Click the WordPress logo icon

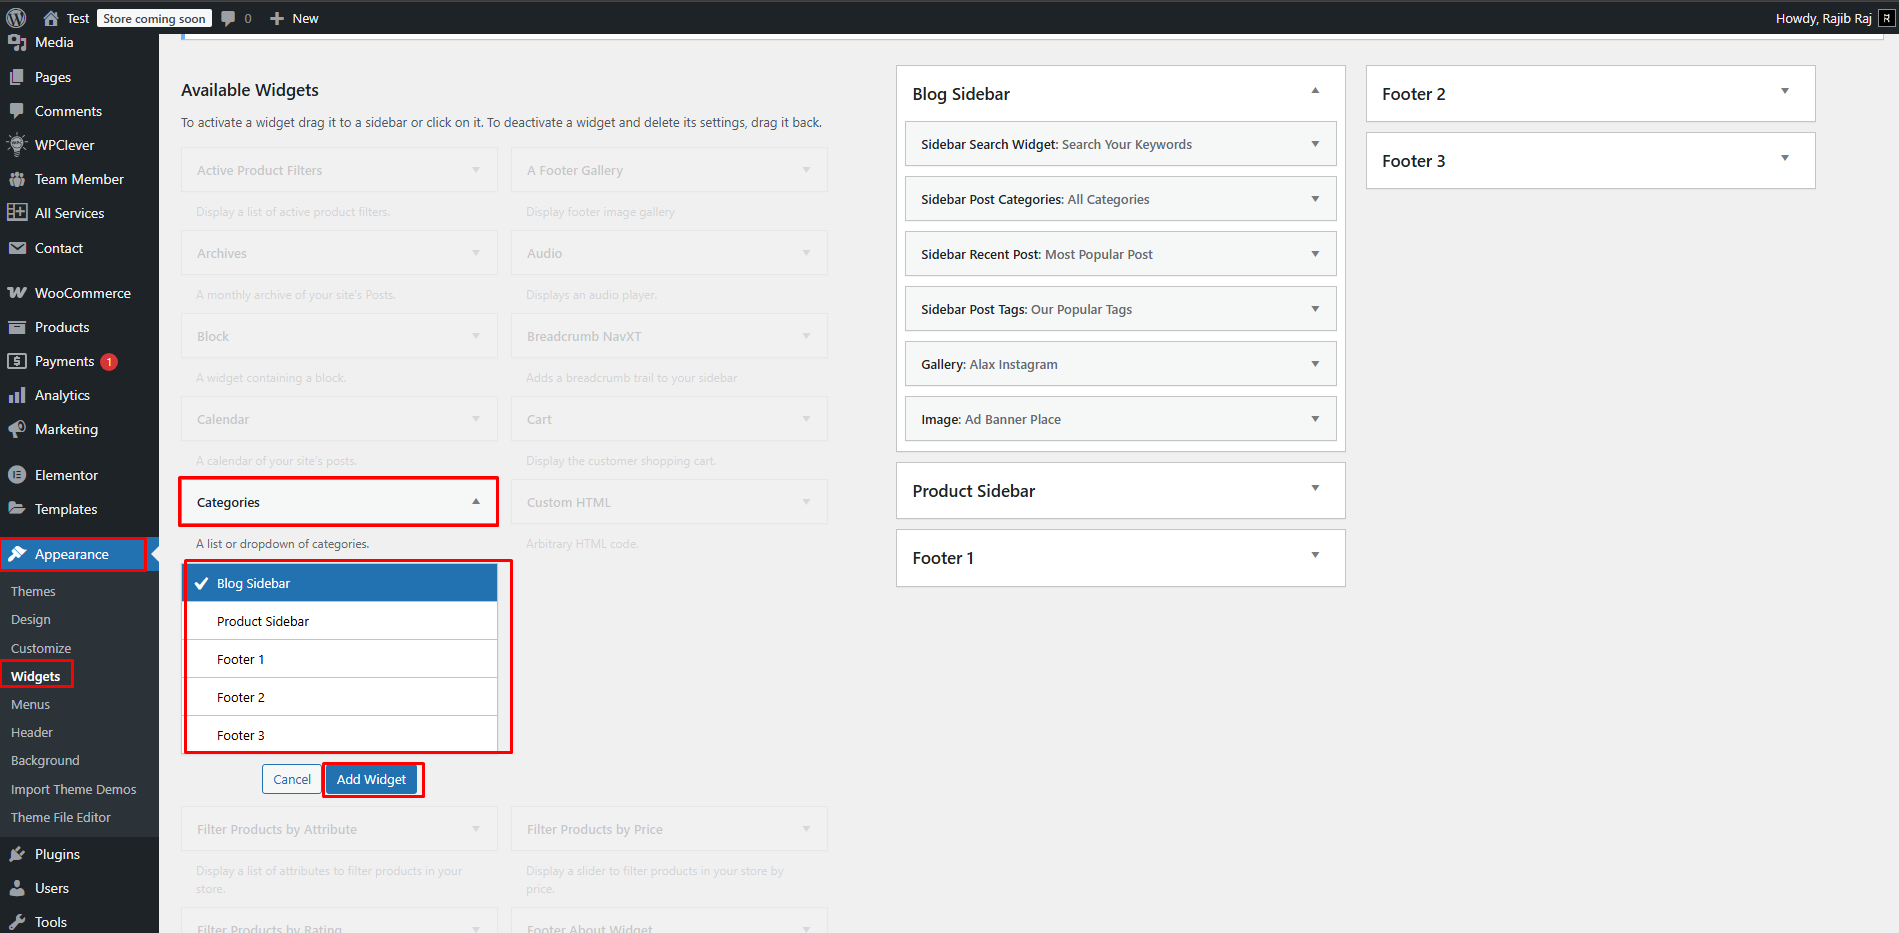(x=16, y=18)
